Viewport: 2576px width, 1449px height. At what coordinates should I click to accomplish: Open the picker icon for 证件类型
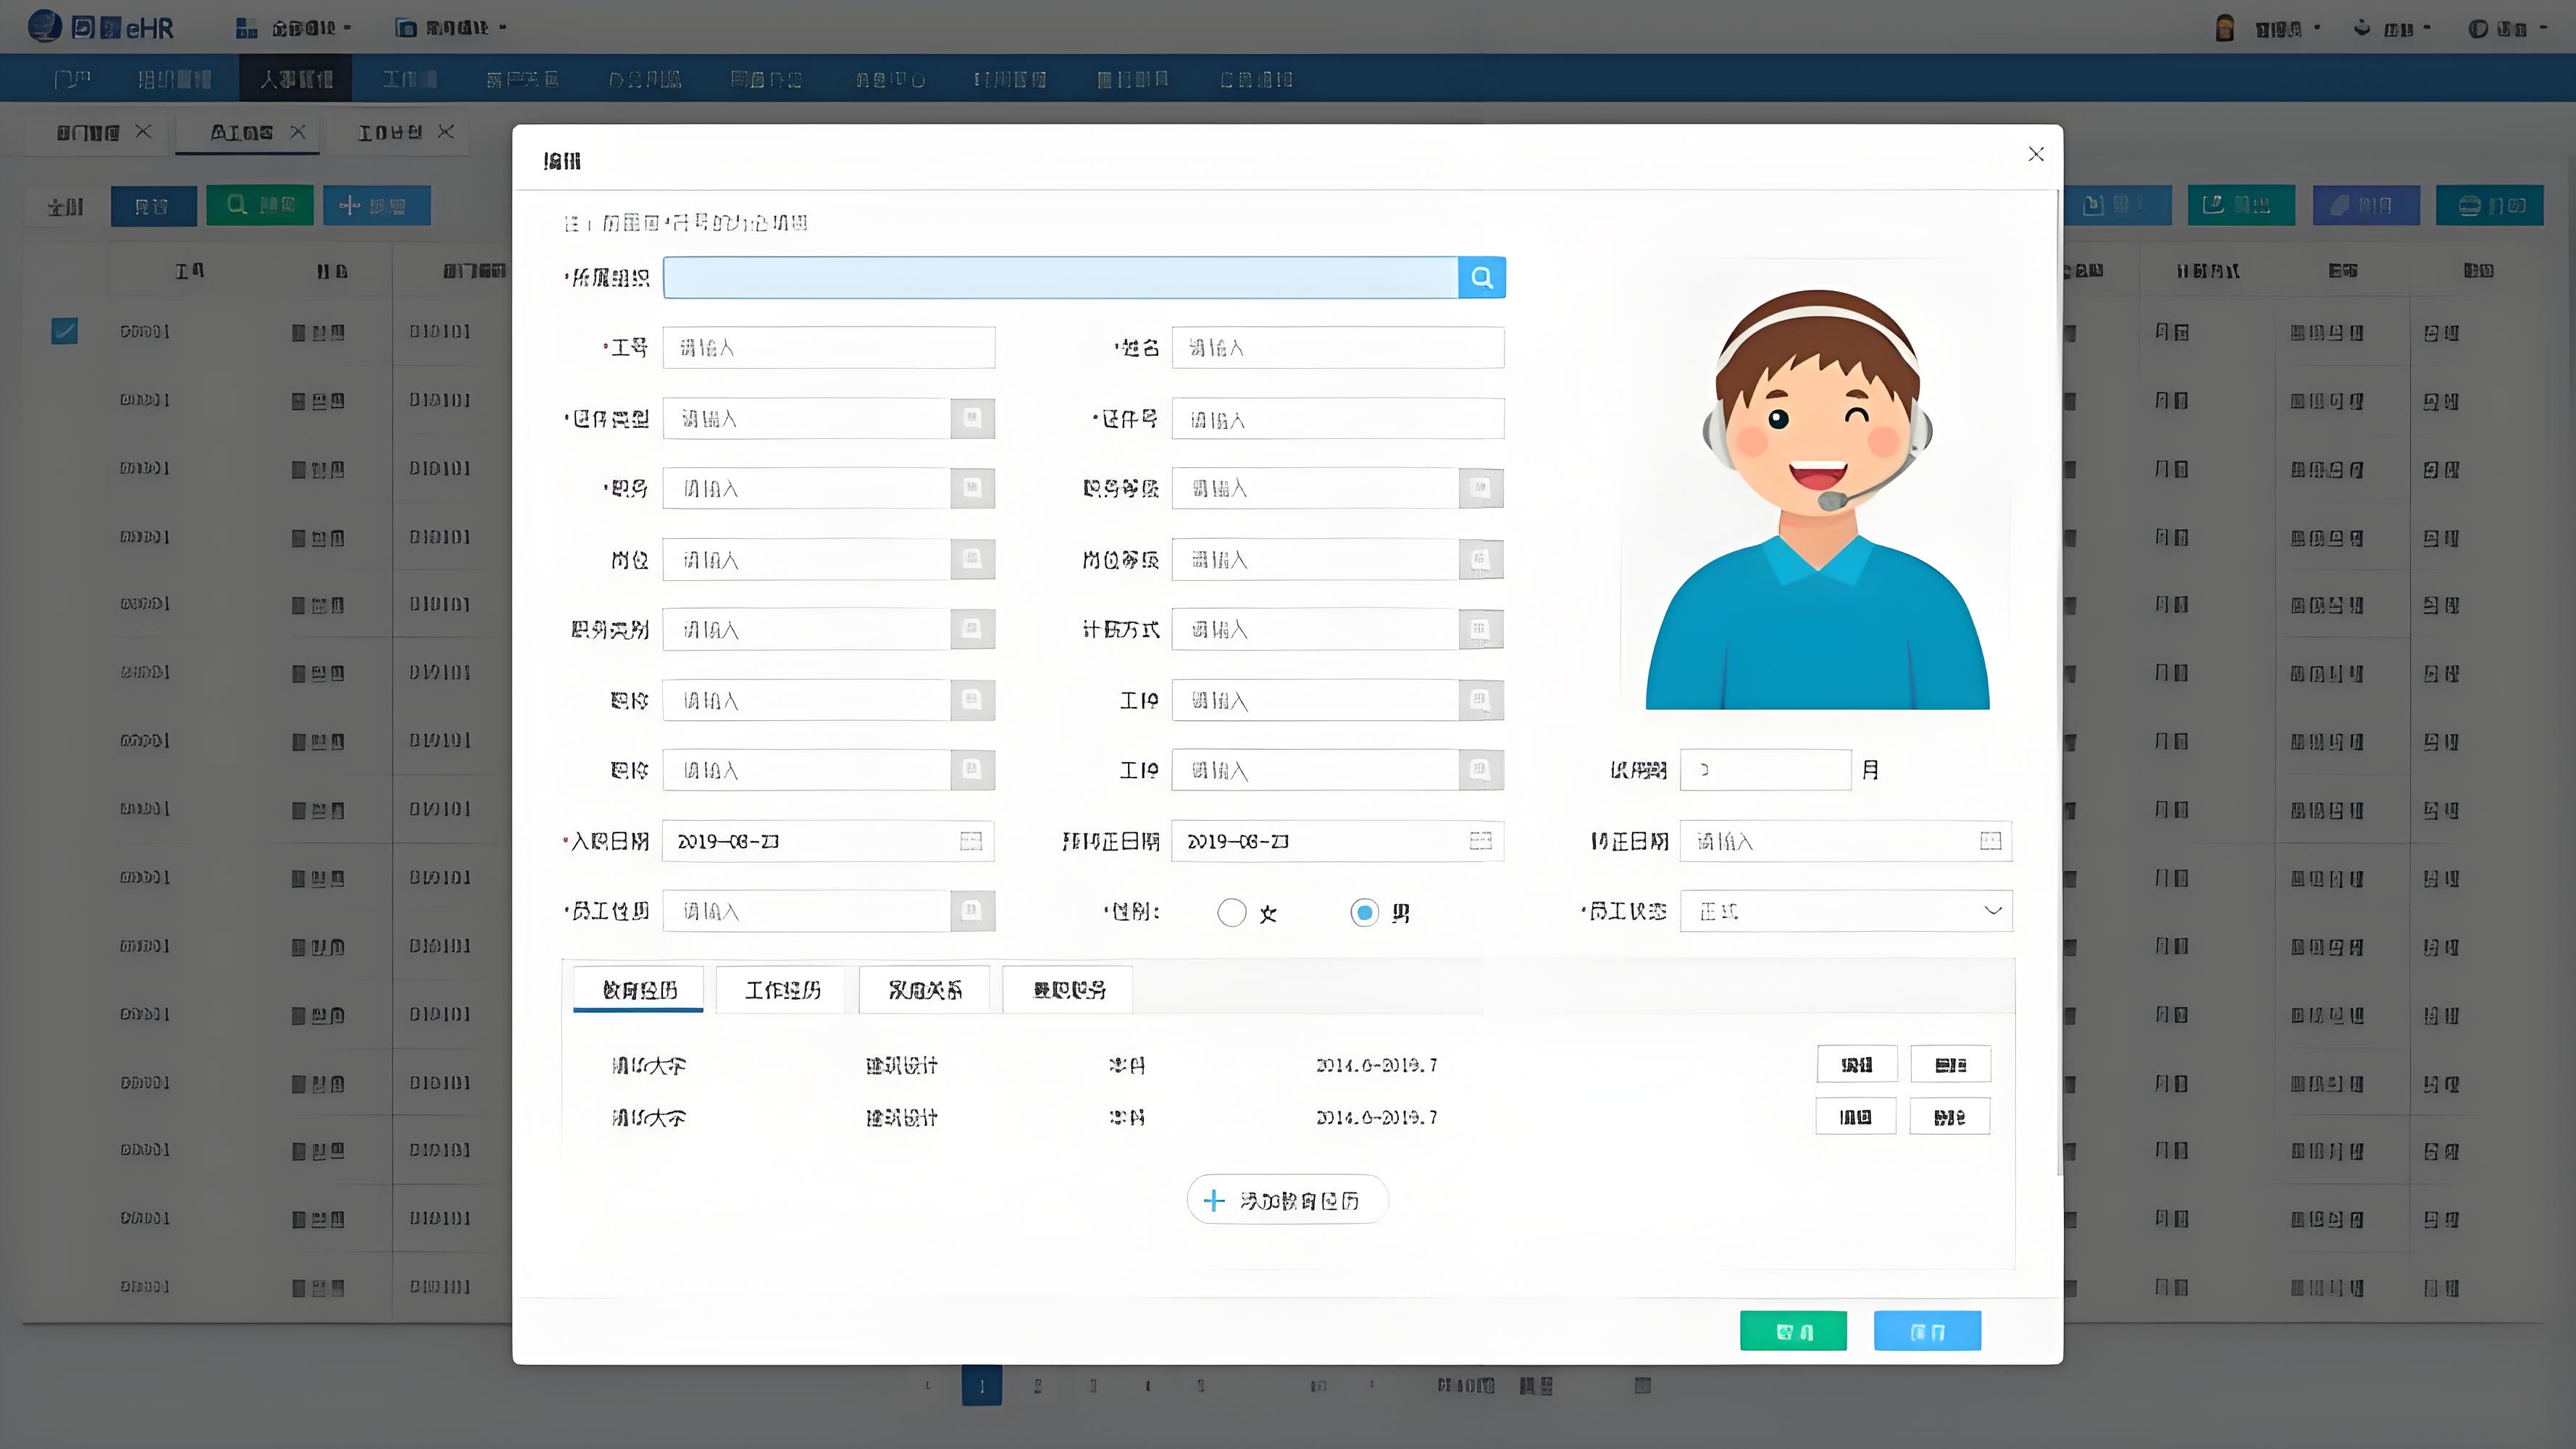coord(972,418)
